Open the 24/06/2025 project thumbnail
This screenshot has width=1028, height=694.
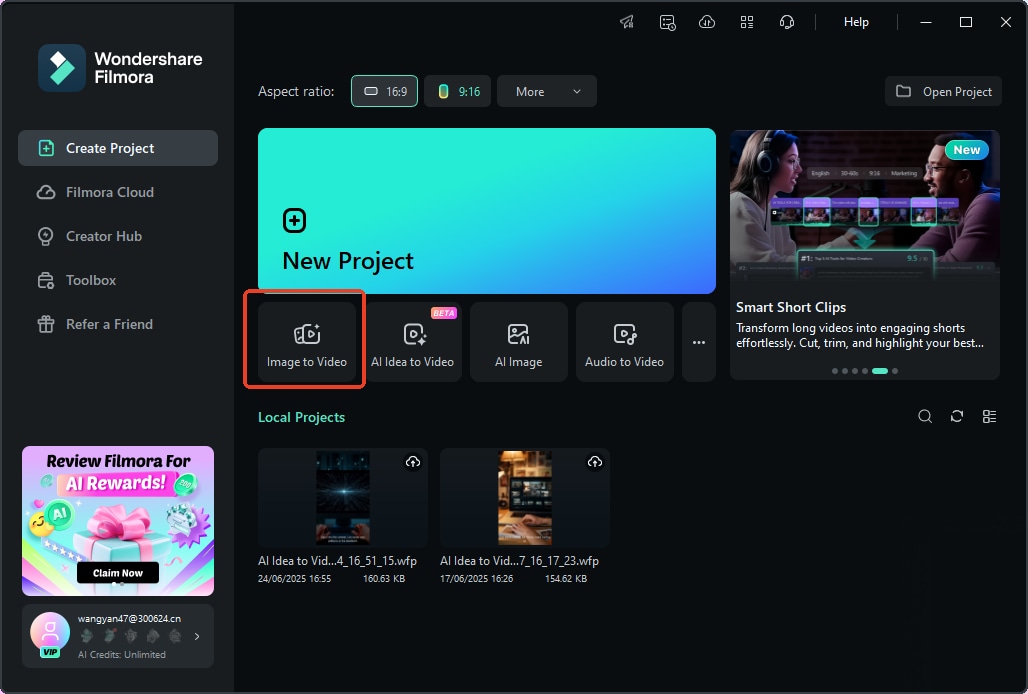(343, 498)
